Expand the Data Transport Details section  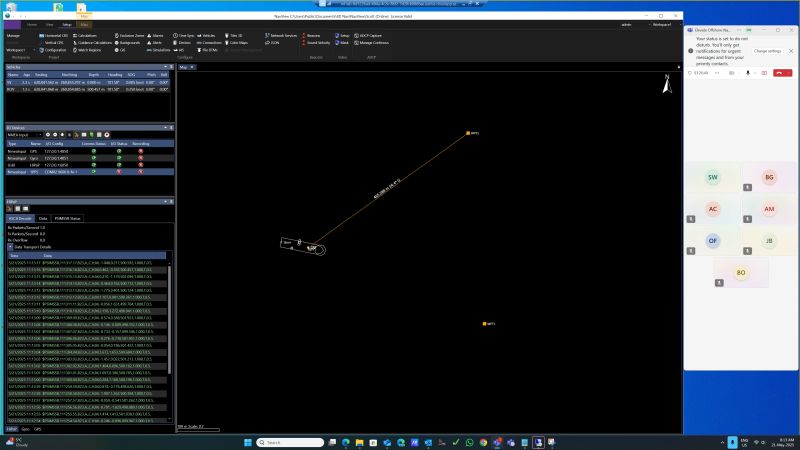point(10,245)
